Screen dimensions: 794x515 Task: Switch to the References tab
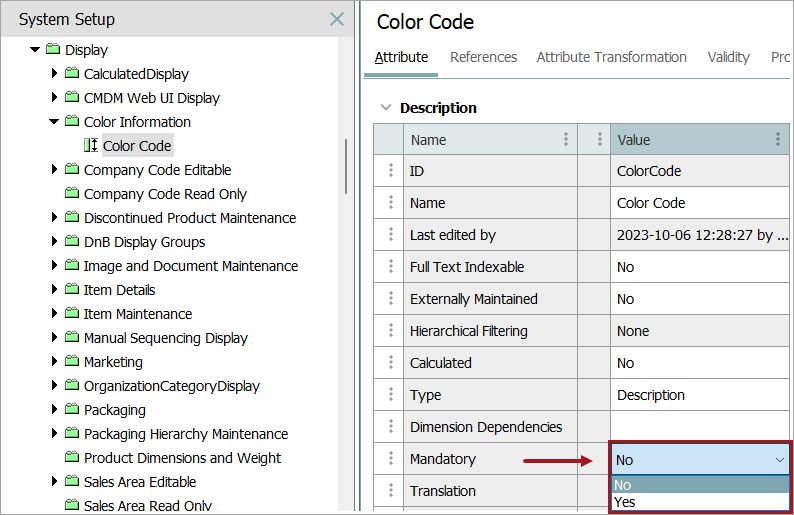[x=483, y=57]
